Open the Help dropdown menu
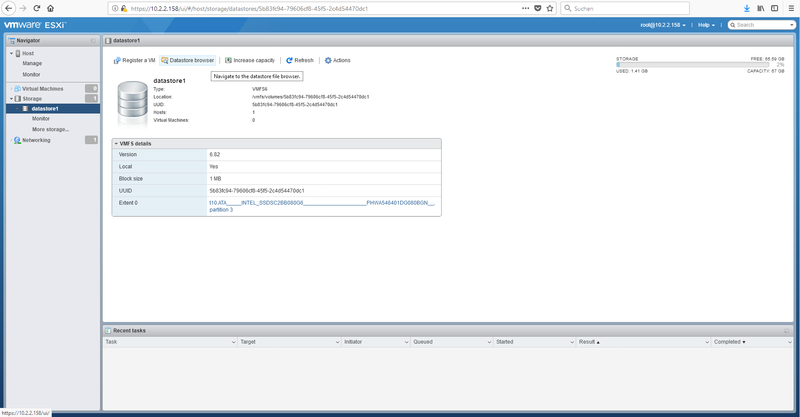The width and height of the screenshot is (800, 417). (706, 25)
